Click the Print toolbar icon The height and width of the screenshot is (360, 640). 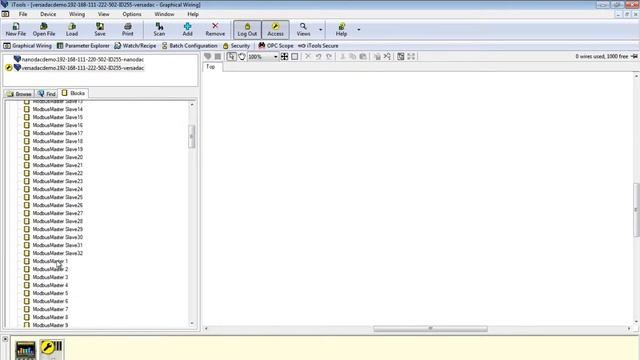pyautogui.click(x=127, y=29)
